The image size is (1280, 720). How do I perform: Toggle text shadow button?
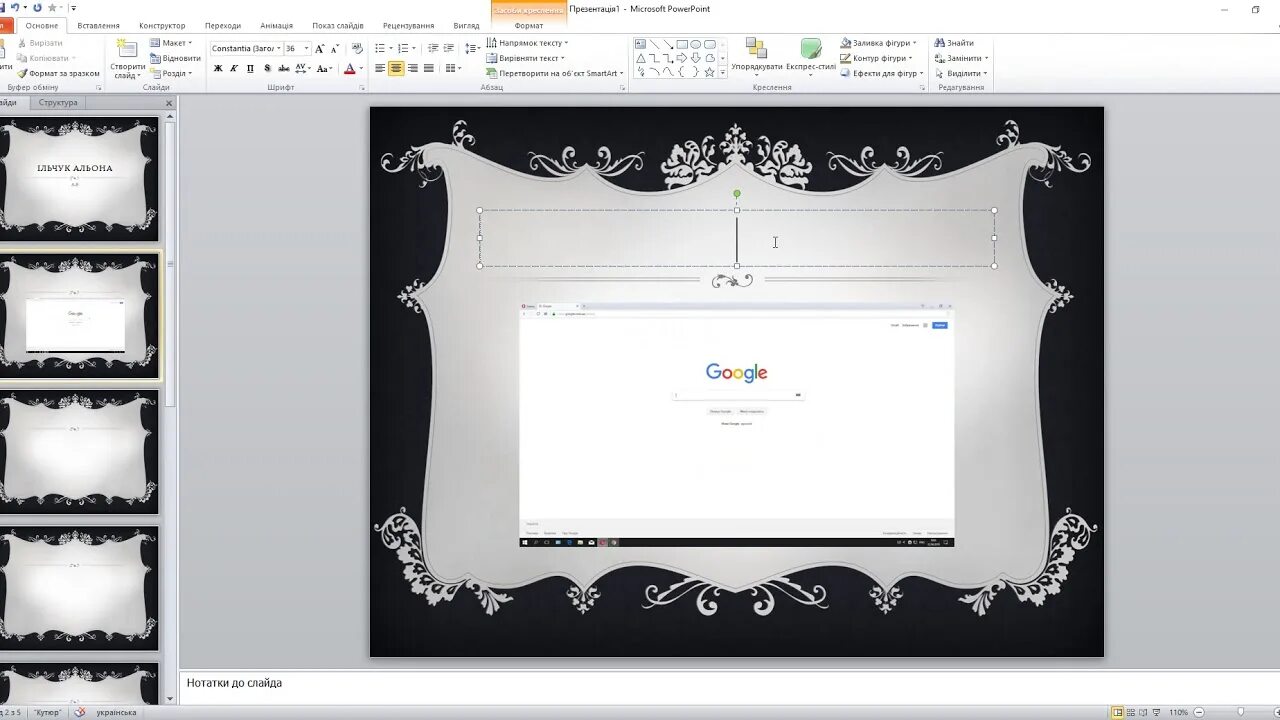pyautogui.click(x=268, y=68)
